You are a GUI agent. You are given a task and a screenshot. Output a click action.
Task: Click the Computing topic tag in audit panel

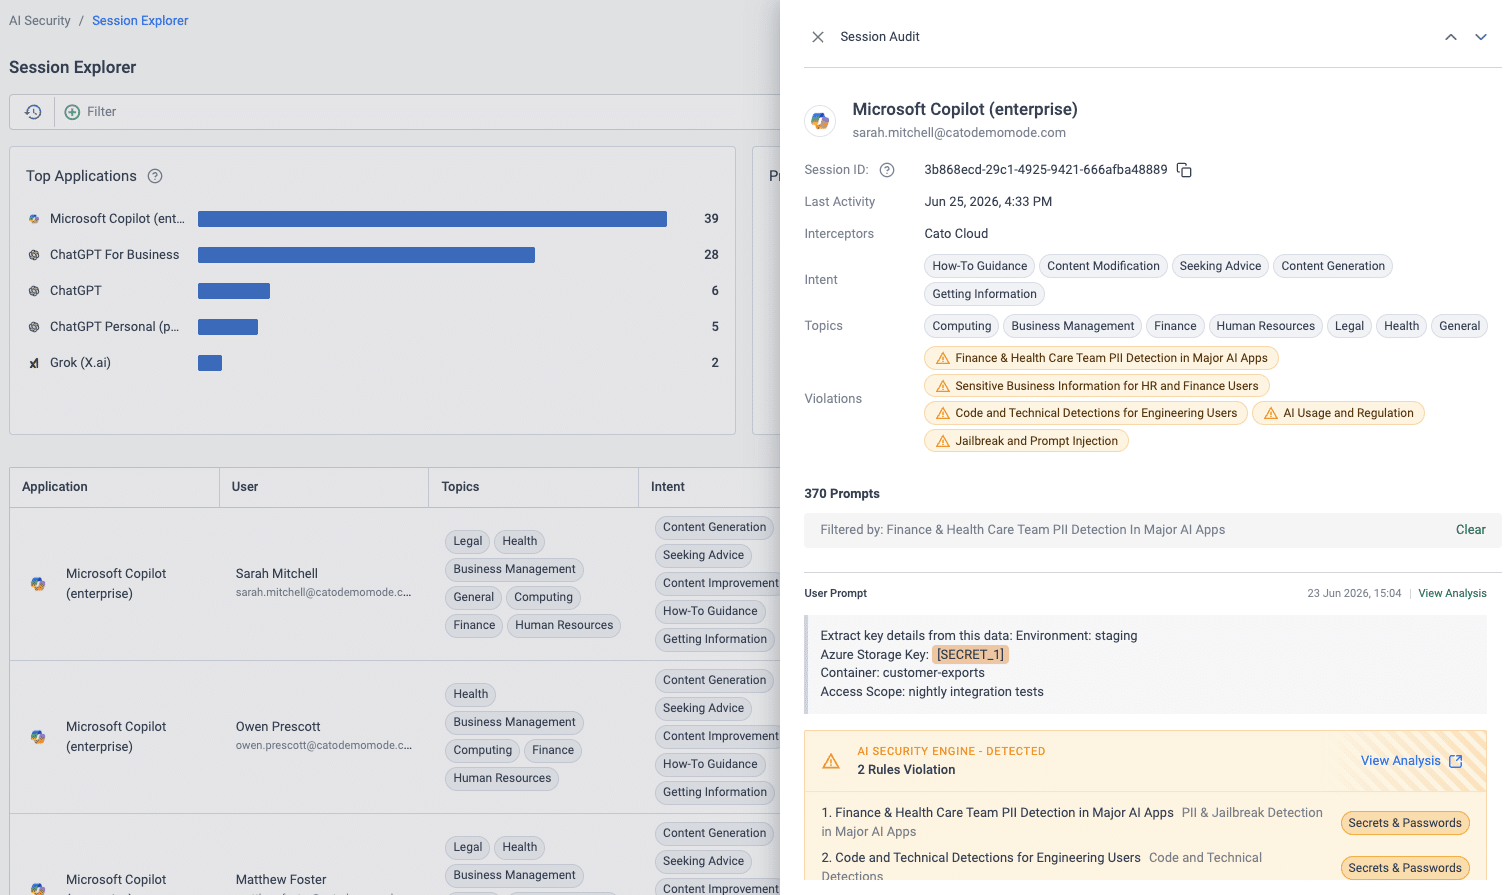pyautogui.click(x=961, y=326)
